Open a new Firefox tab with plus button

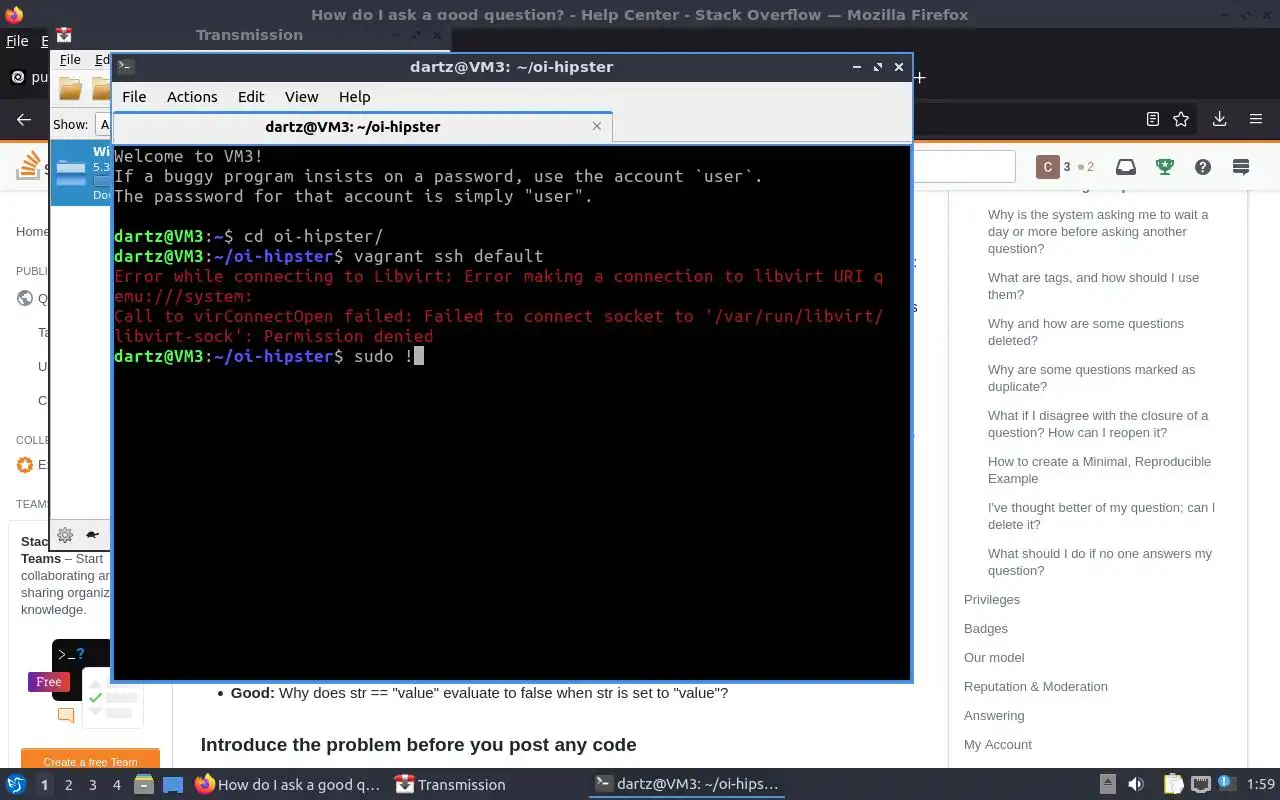919,77
